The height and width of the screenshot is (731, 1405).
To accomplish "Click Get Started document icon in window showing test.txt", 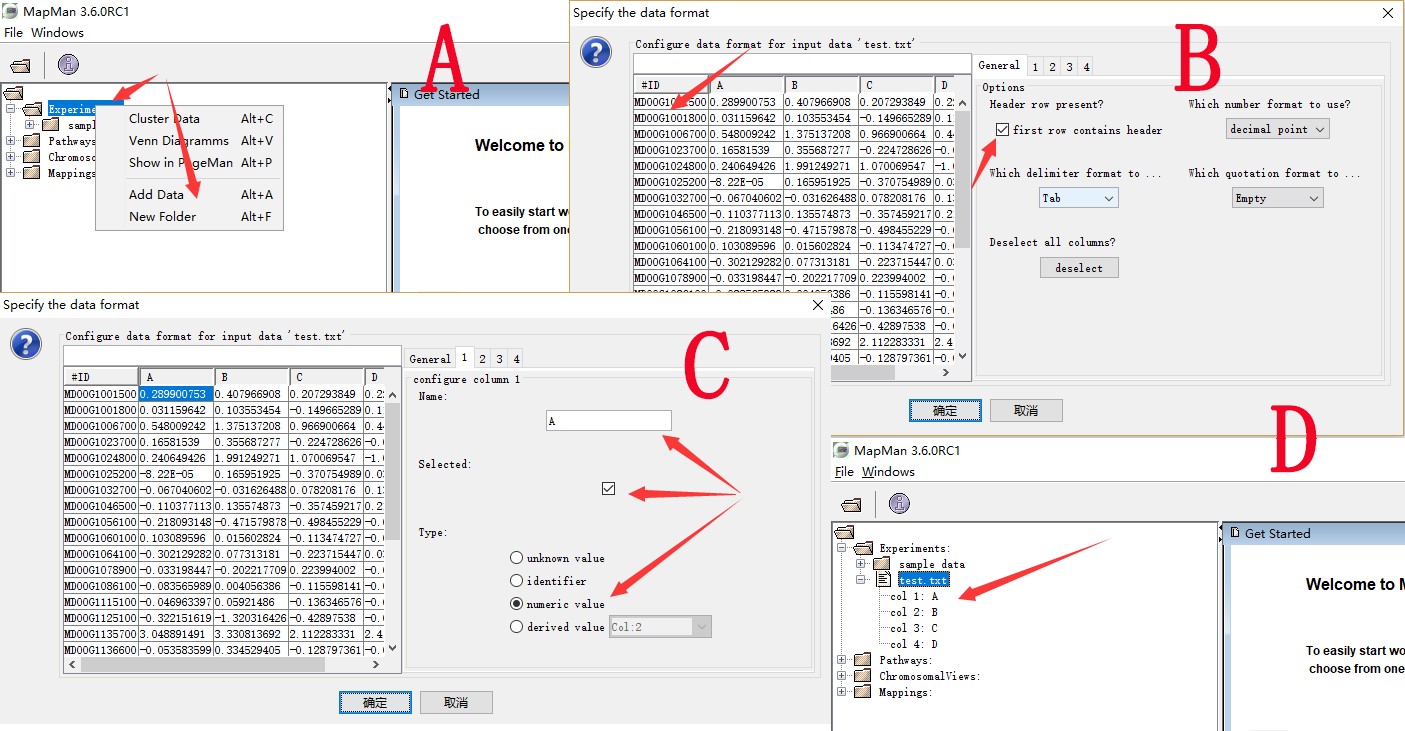I will (1233, 534).
